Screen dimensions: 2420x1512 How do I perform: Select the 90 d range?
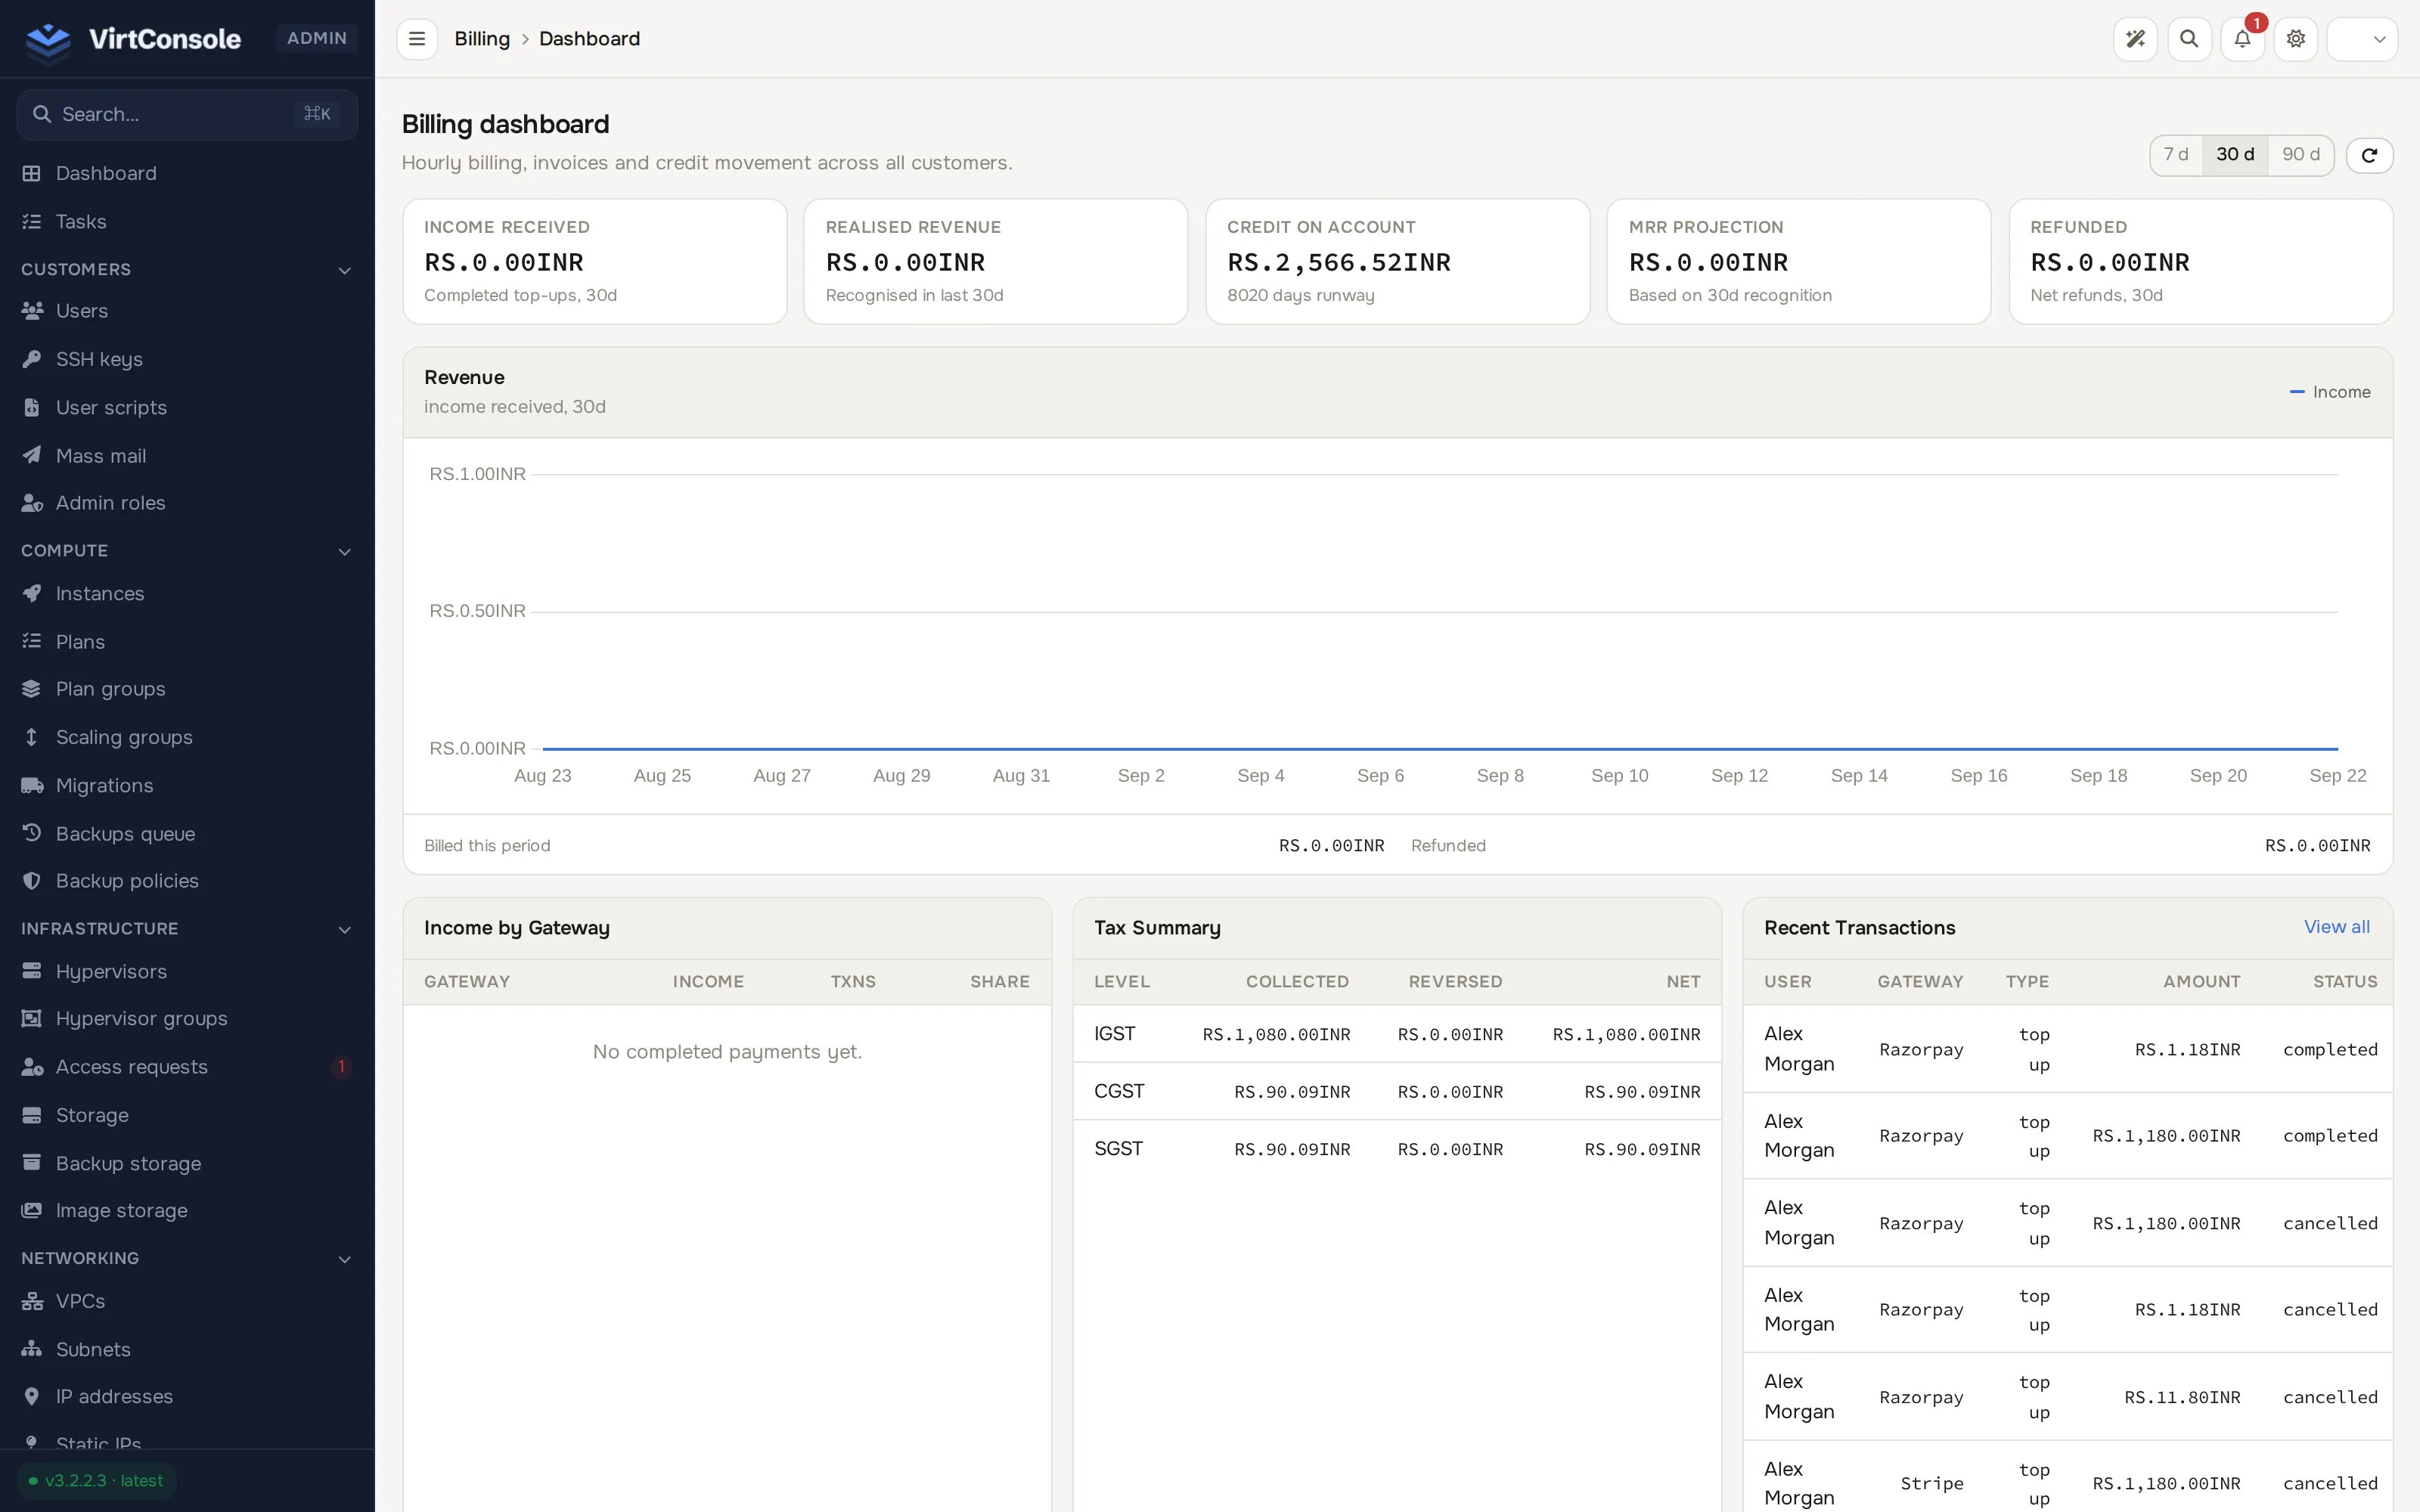pos(2300,155)
